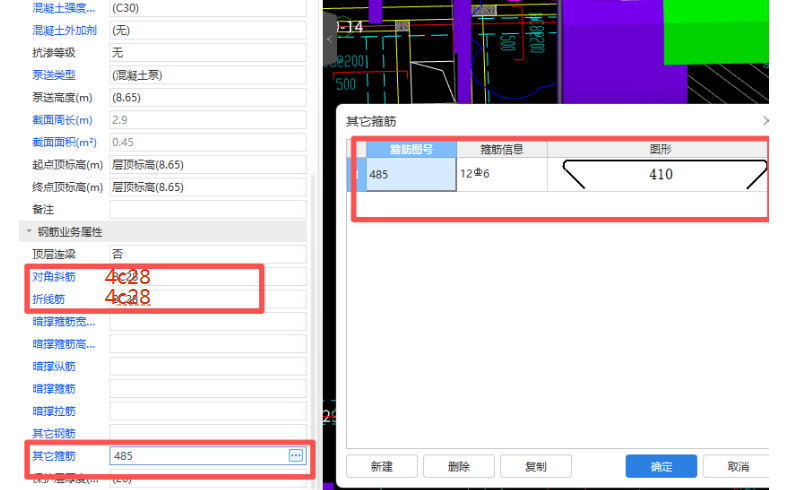Select the 箍筋信息 column header
This screenshot has height=490, width=810.
pos(502,149)
